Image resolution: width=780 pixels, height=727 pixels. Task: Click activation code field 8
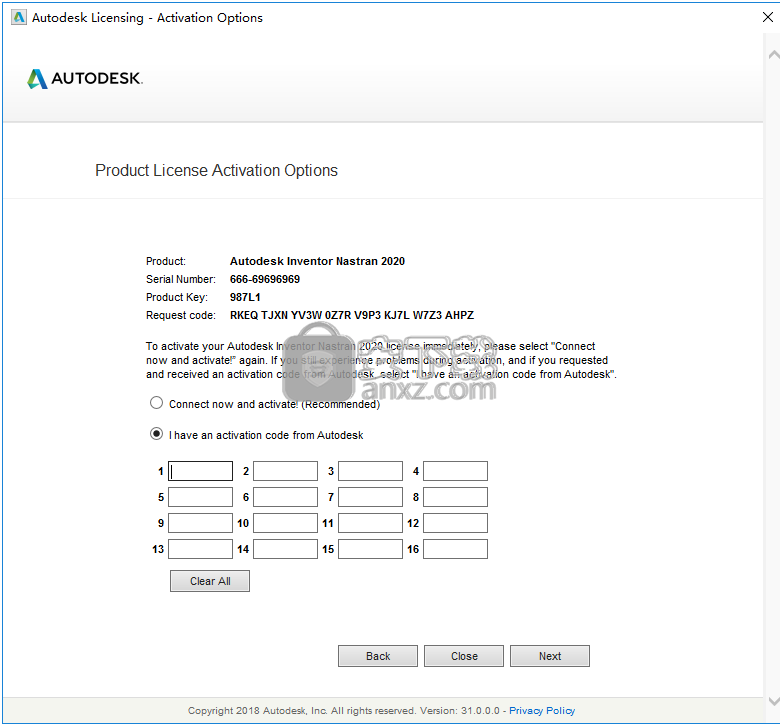click(456, 497)
